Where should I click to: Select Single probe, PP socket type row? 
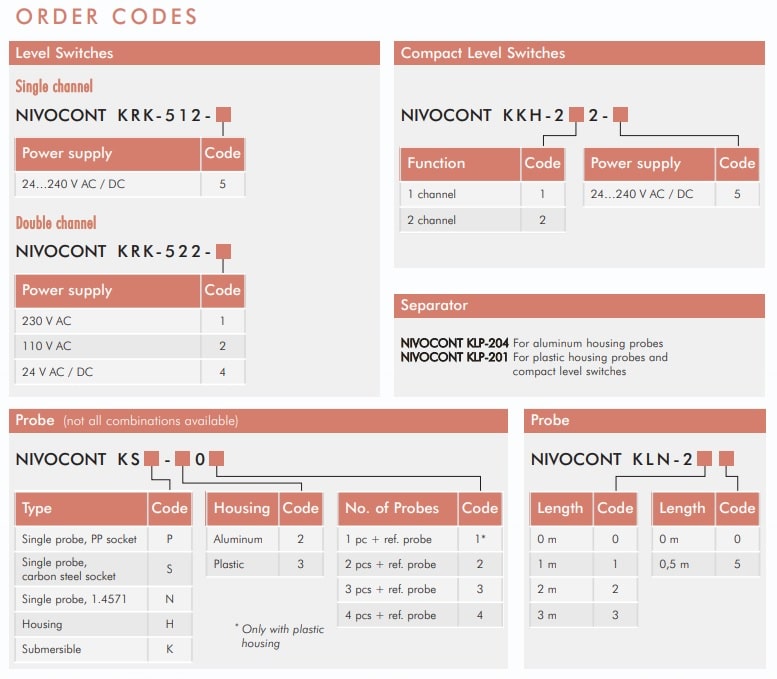(x=104, y=539)
